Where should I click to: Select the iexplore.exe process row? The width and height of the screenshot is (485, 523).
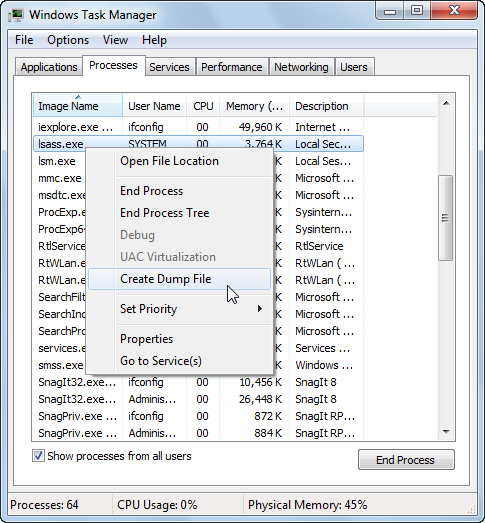click(198, 127)
